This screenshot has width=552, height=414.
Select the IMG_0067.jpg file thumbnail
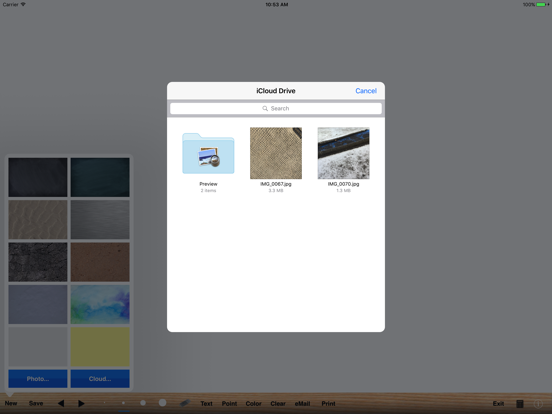[x=276, y=153]
